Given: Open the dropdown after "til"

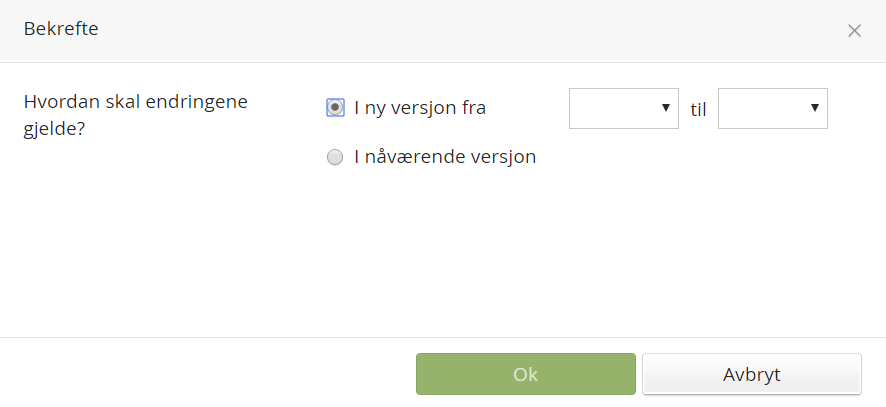Looking at the screenshot, I should click(x=772, y=108).
